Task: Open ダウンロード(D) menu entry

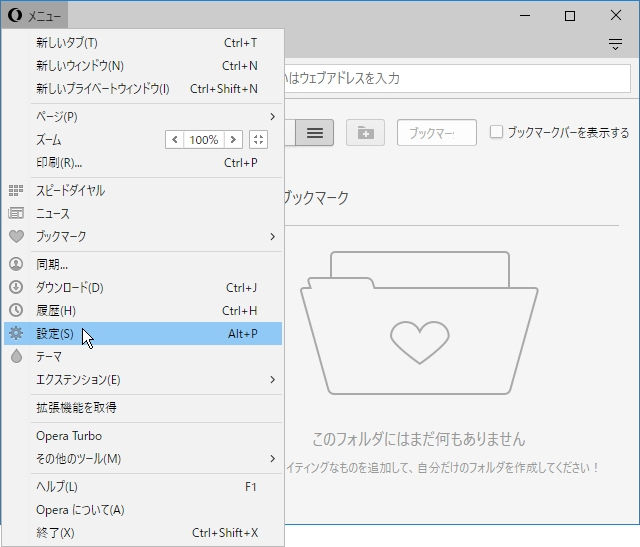Action: pos(143,287)
